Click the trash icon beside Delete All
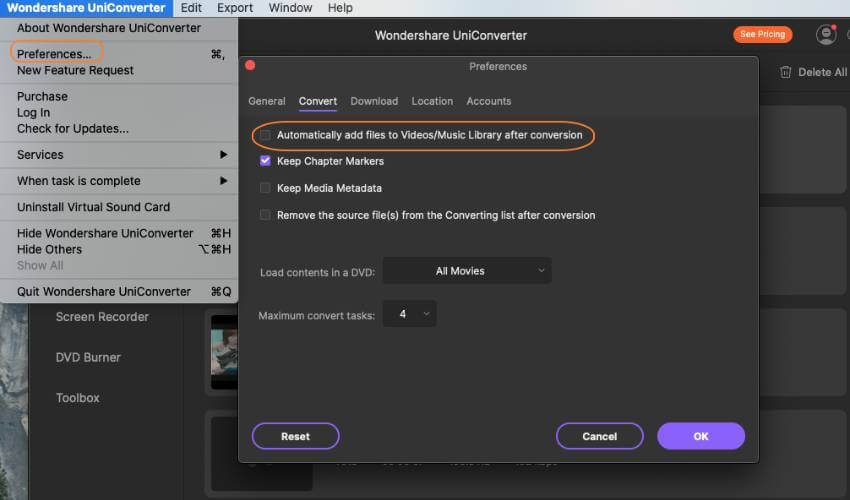 [x=785, y=72]
